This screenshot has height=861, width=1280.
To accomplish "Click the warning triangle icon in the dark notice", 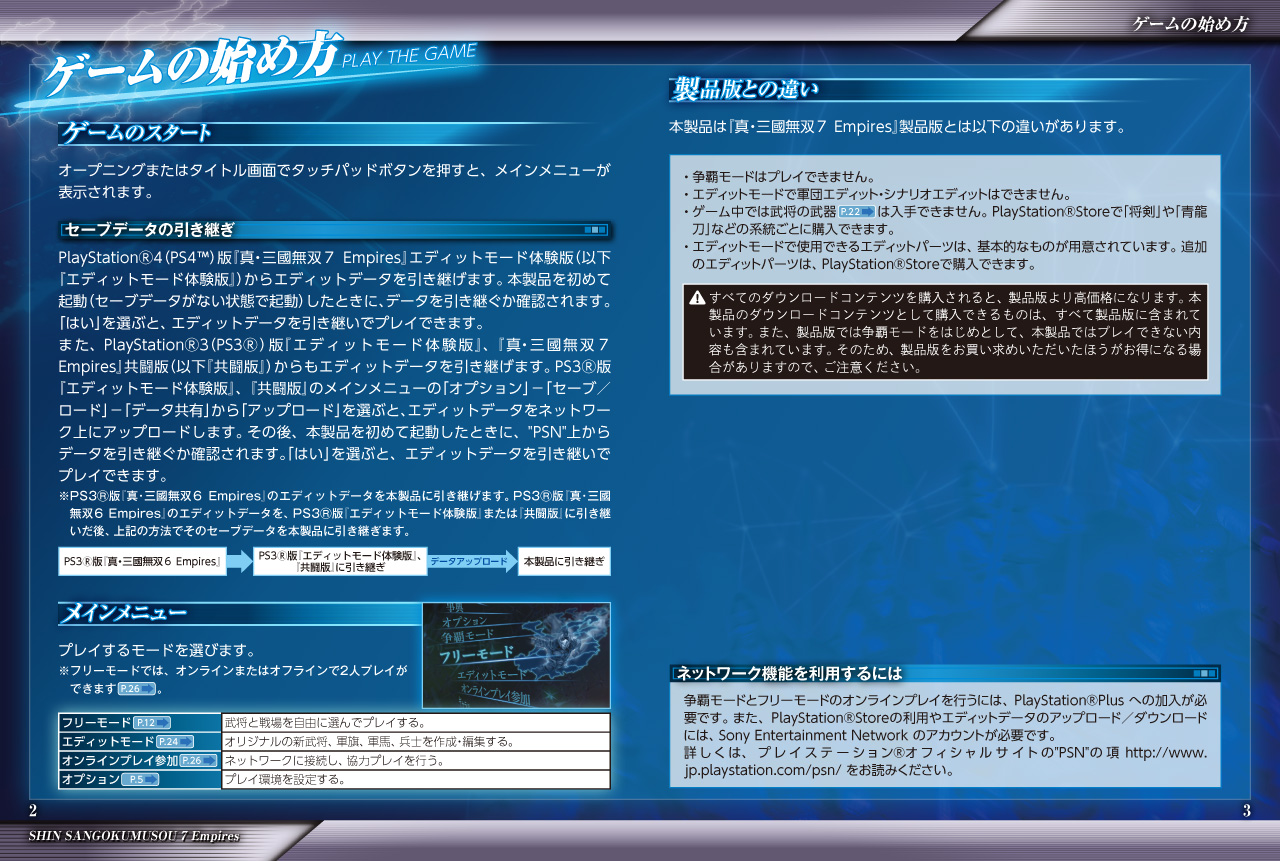I will (697, 297).
